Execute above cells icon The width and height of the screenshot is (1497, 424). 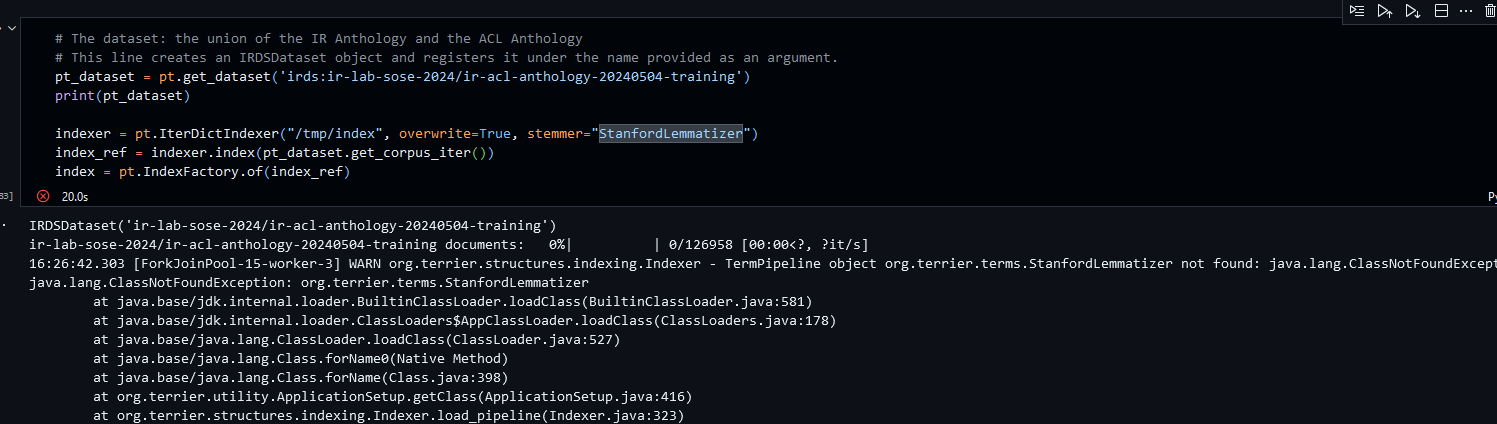pyautogui.click(x=1385, y=10)
